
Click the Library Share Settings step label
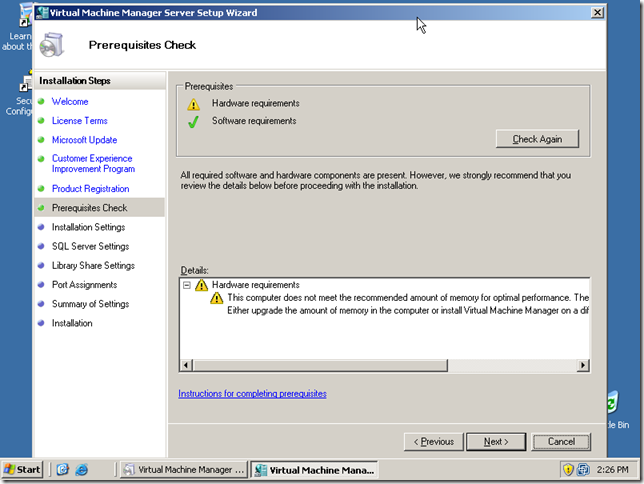(93, 266)
